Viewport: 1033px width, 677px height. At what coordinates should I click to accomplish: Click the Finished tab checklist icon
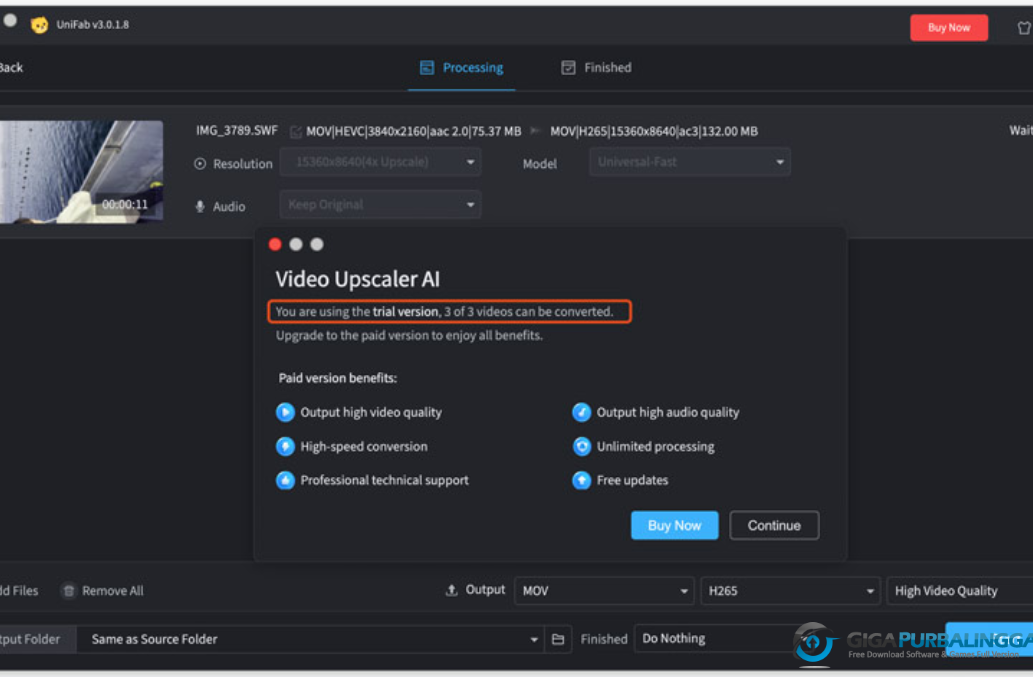pyautogui.click(x=568, y=67)
